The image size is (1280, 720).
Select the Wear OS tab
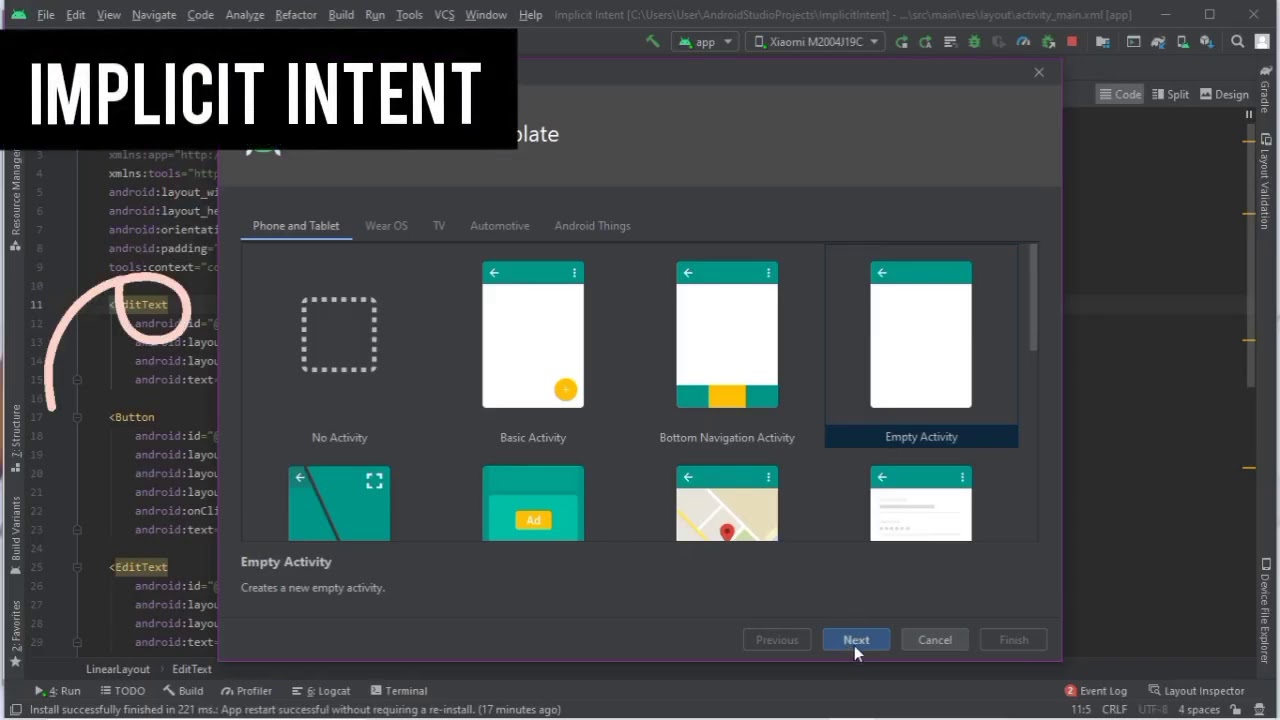(x=386, y=225)
